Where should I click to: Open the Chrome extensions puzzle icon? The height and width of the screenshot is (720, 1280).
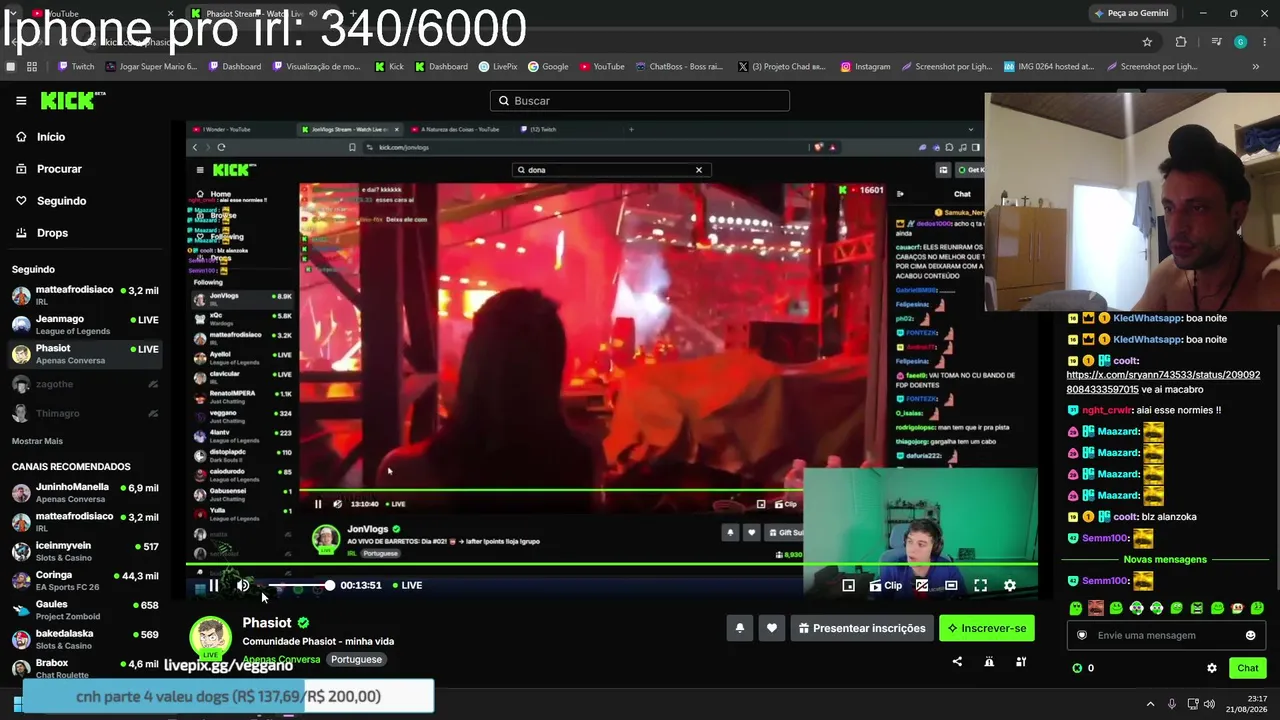(1181, 42)
